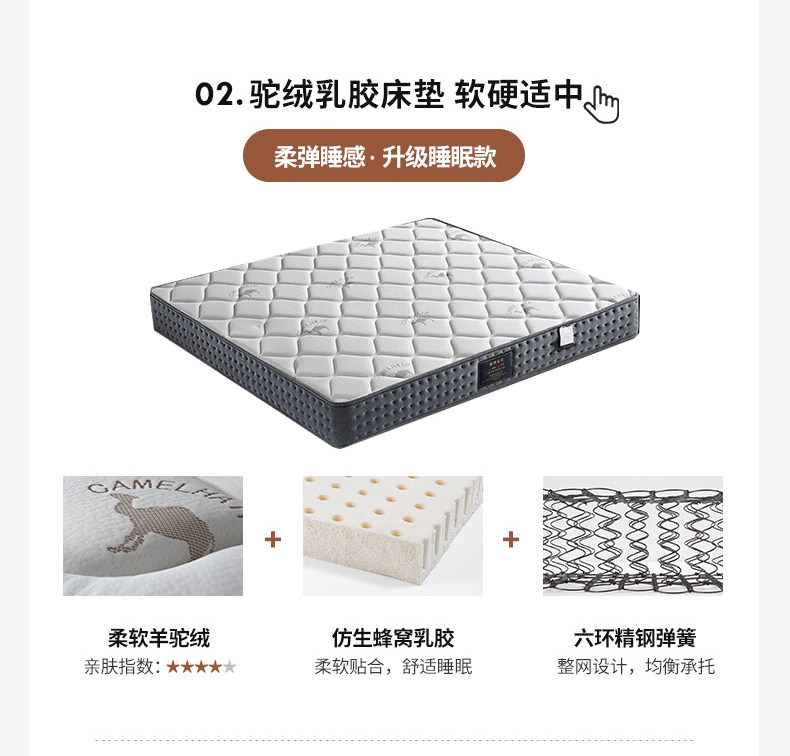Click the 柔软贴合，舒适睡眠 description text
This screenshot has width=790, height=756.
[393, 667]
